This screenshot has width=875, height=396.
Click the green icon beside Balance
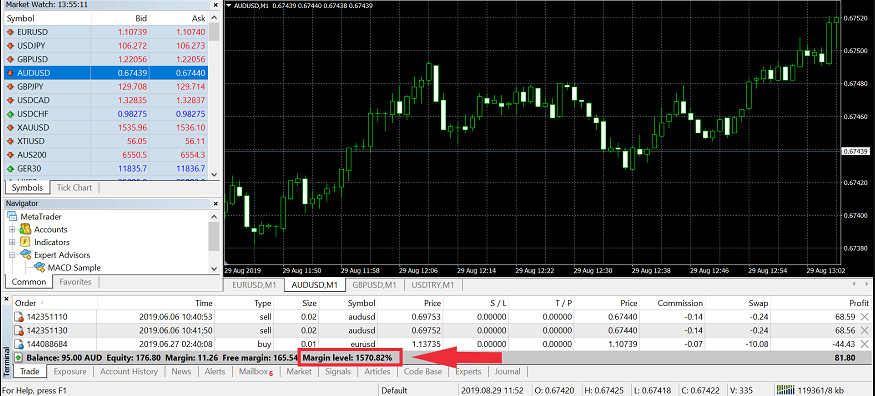[18, 357]
